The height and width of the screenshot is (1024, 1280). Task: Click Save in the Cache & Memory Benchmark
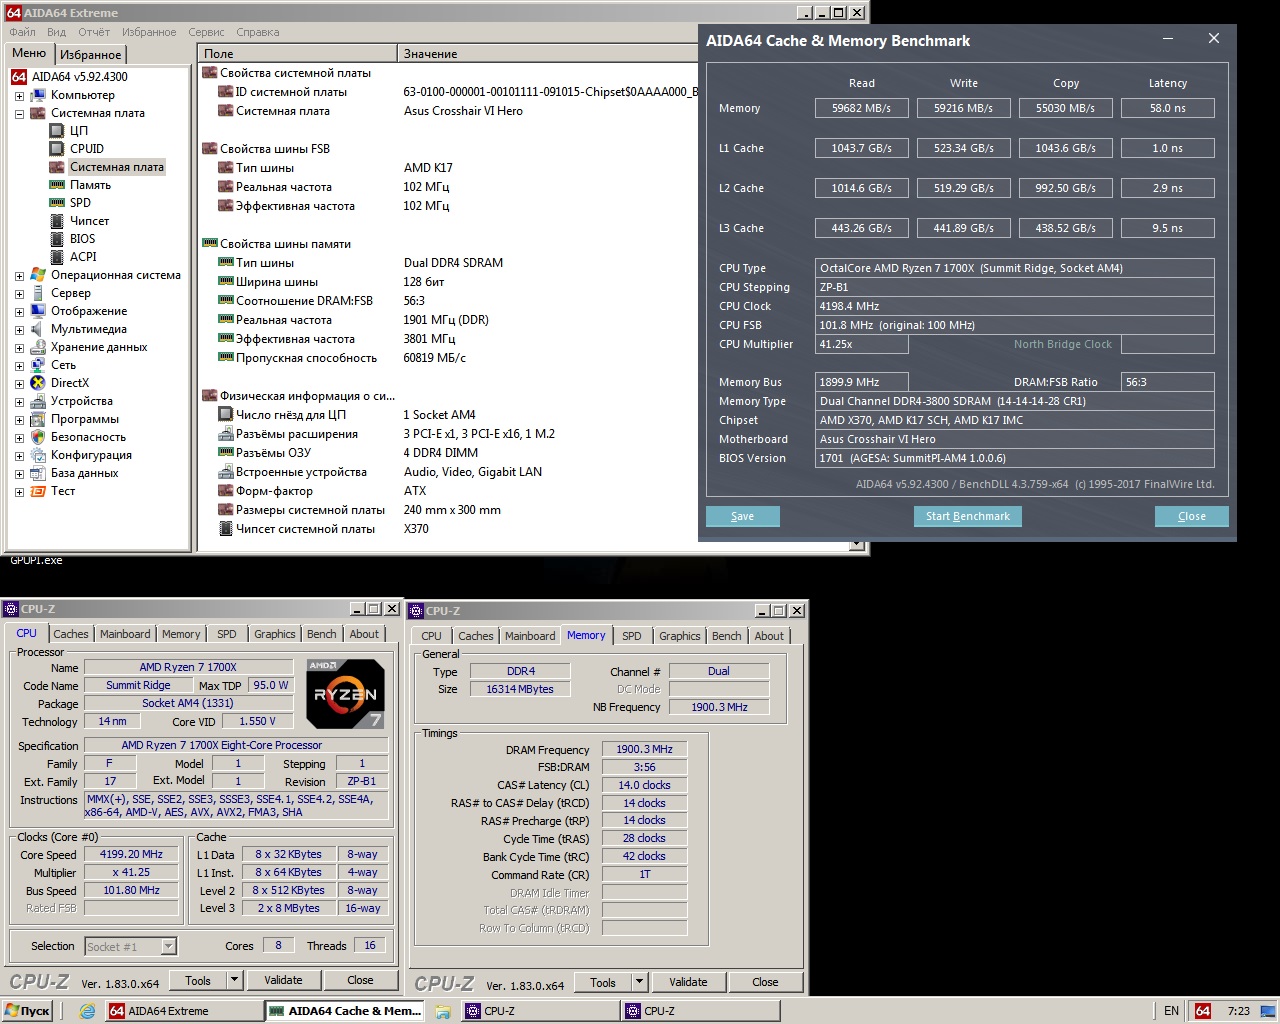point(742,516)
